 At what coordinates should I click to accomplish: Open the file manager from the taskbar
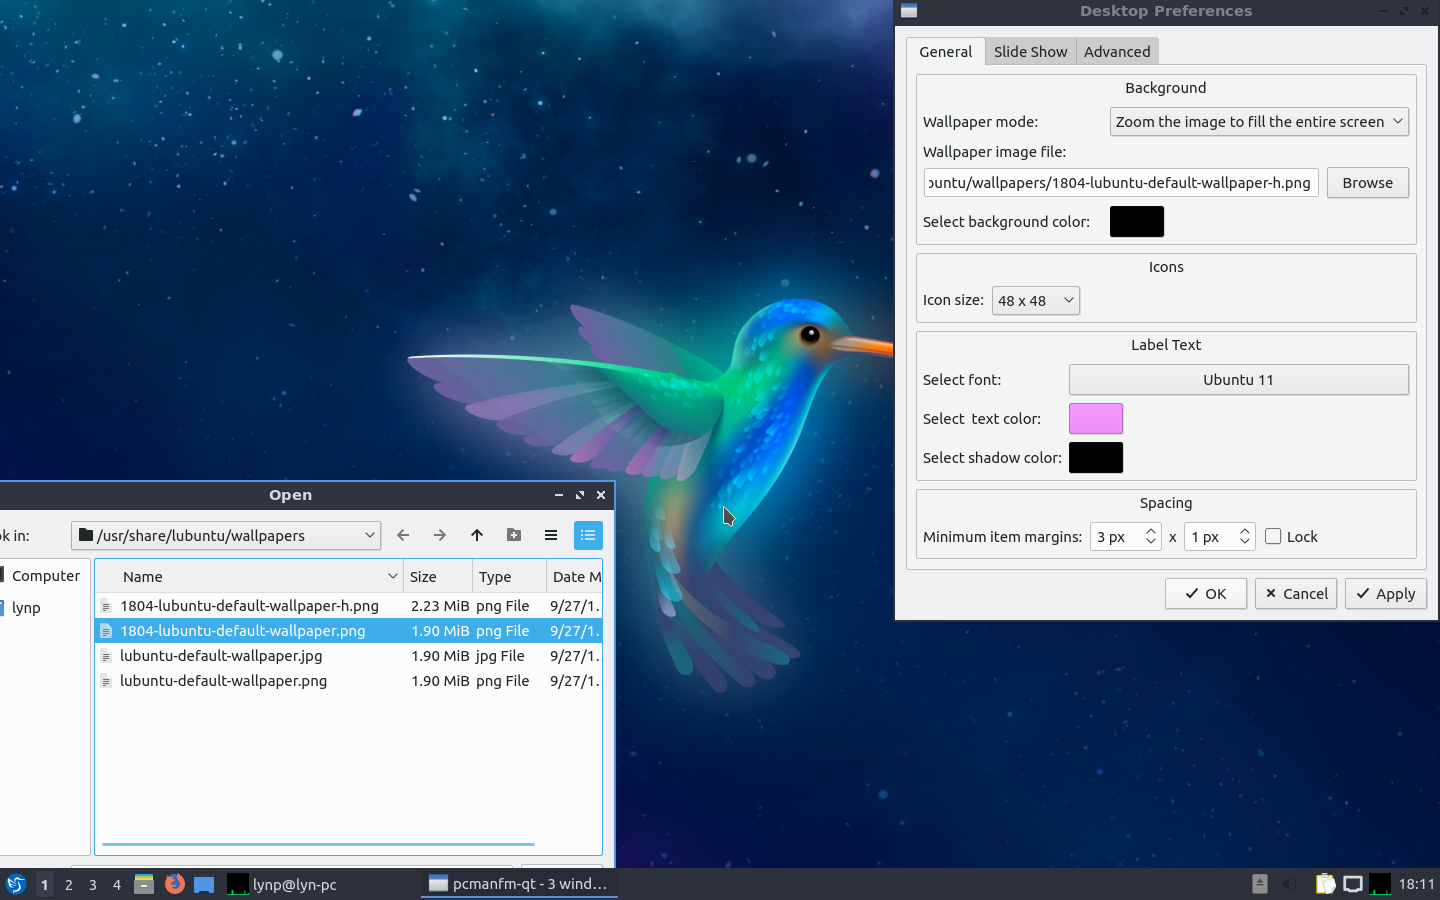tap(144, 884)
